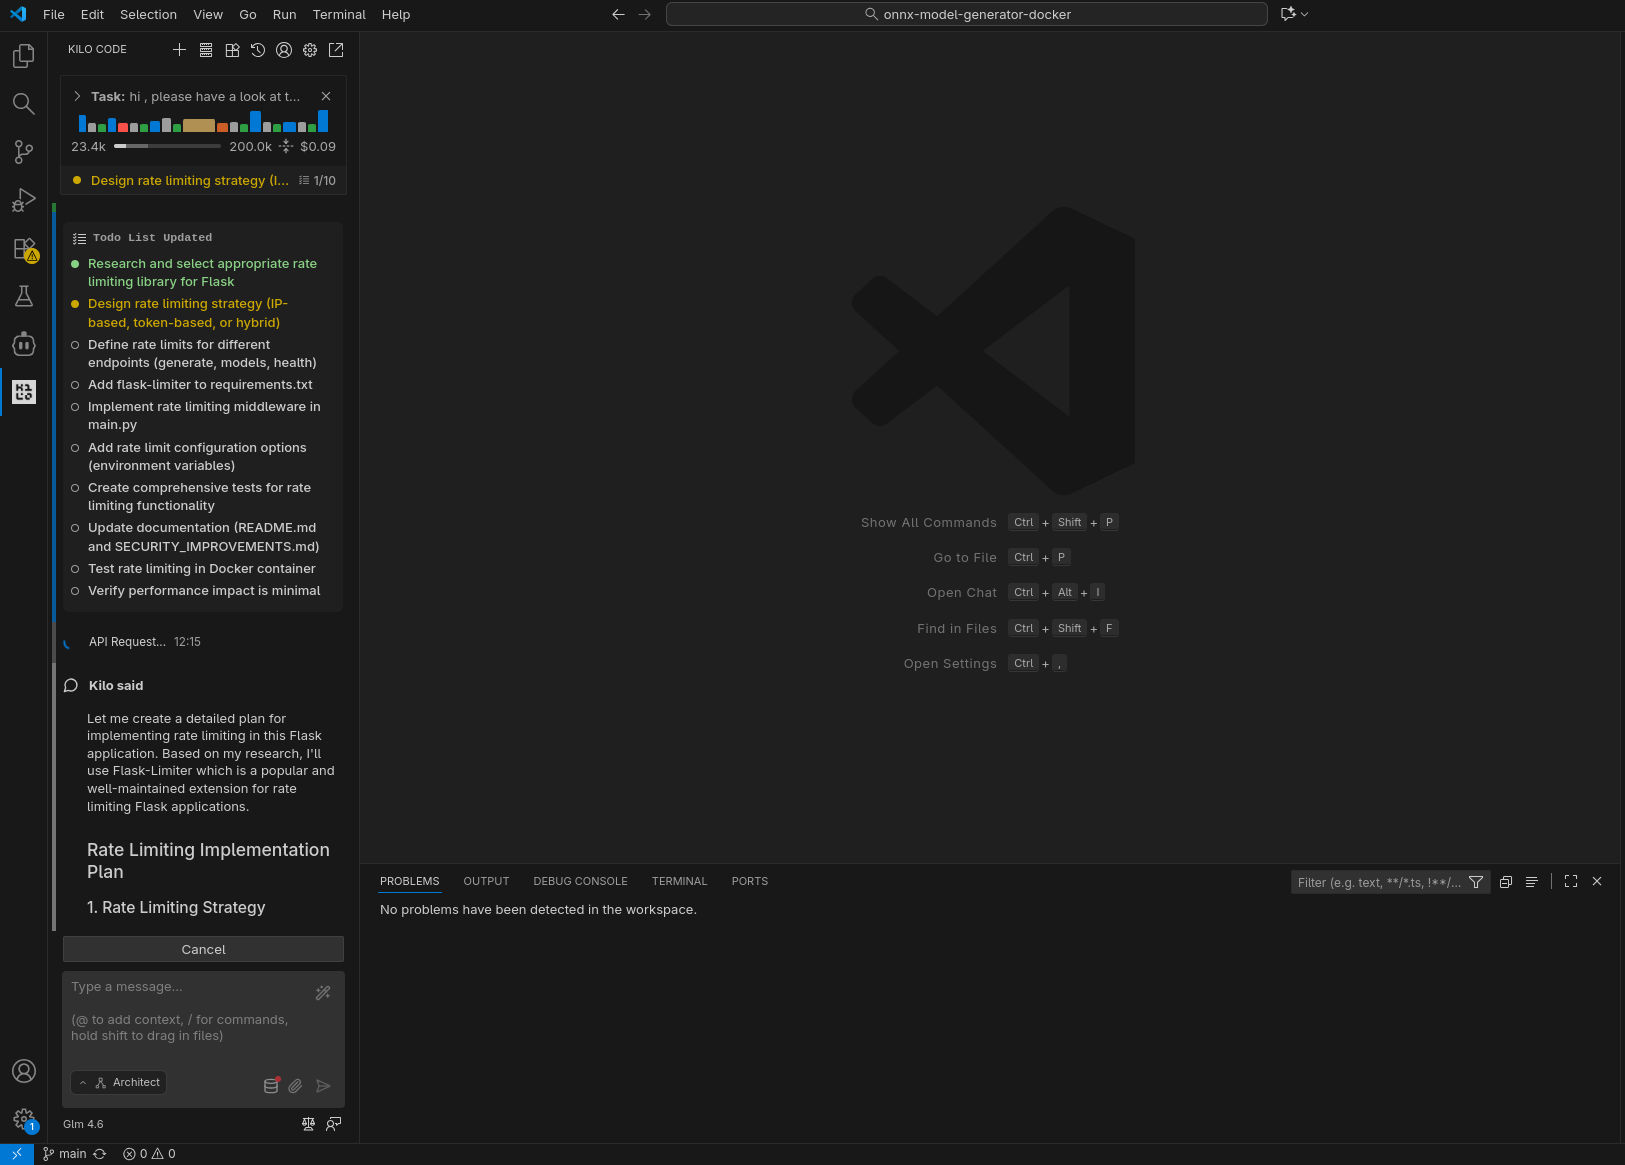Open Run and Debug view
The height and width of the screenshot is (1165, 1625).
[24, 200]
